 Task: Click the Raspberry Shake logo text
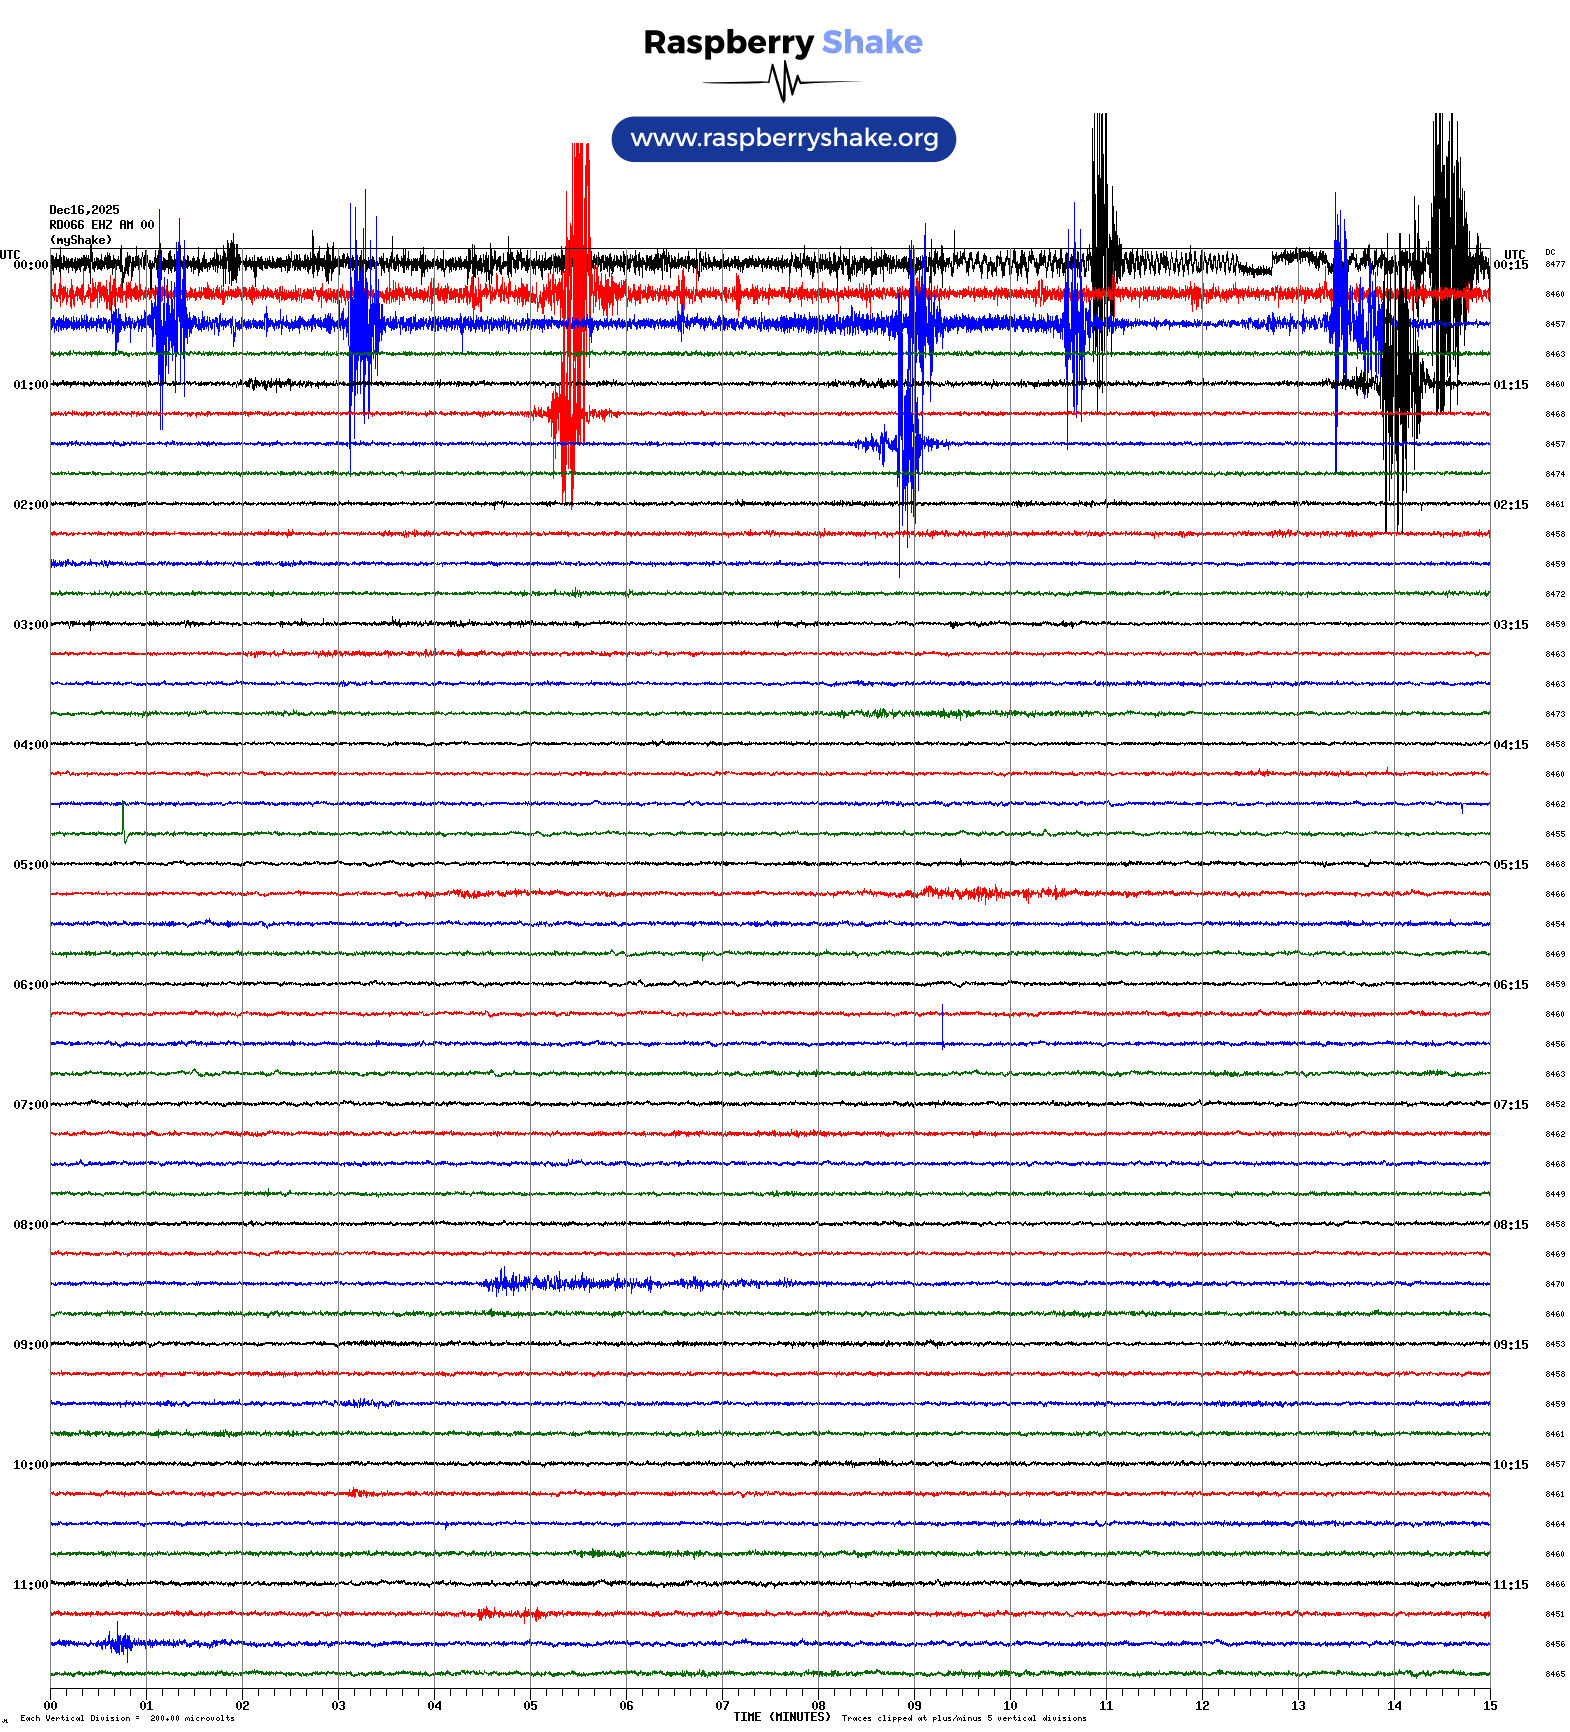click(x=783, y=43)
